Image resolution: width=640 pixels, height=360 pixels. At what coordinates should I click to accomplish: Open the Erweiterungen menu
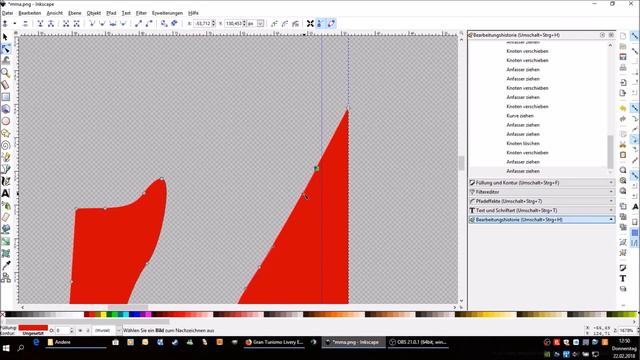tap(167, 13)
